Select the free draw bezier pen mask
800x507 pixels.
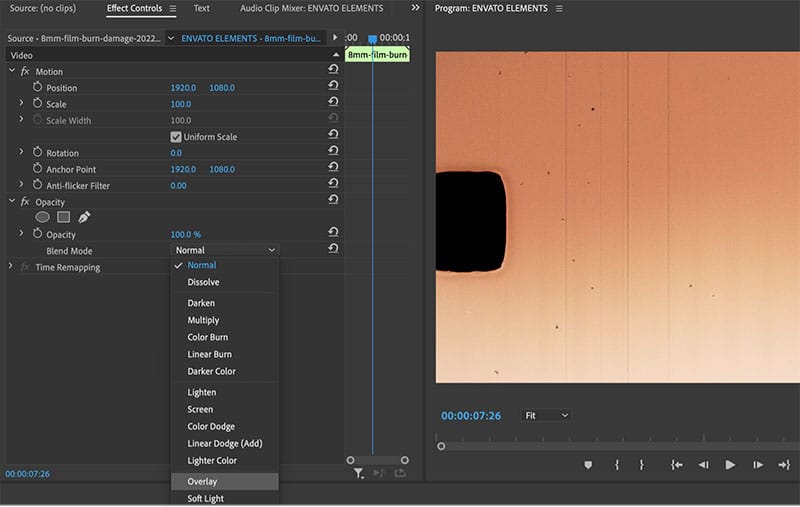click(84, 217)
